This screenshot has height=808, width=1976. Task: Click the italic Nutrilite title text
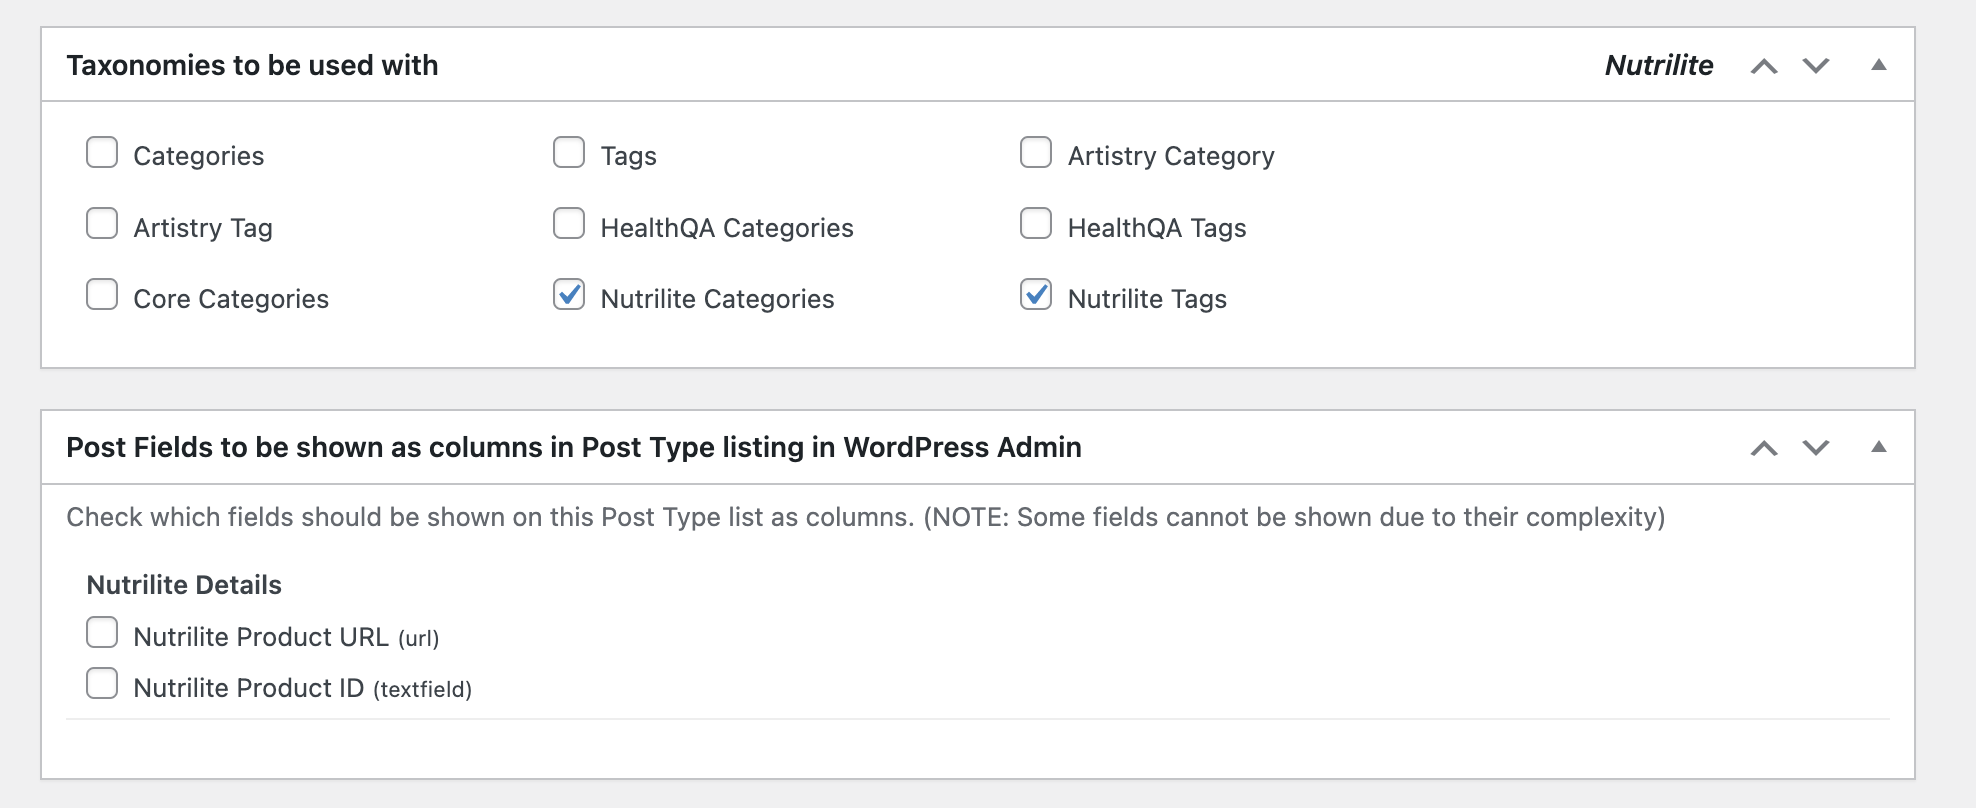(x=1659, y=65)
